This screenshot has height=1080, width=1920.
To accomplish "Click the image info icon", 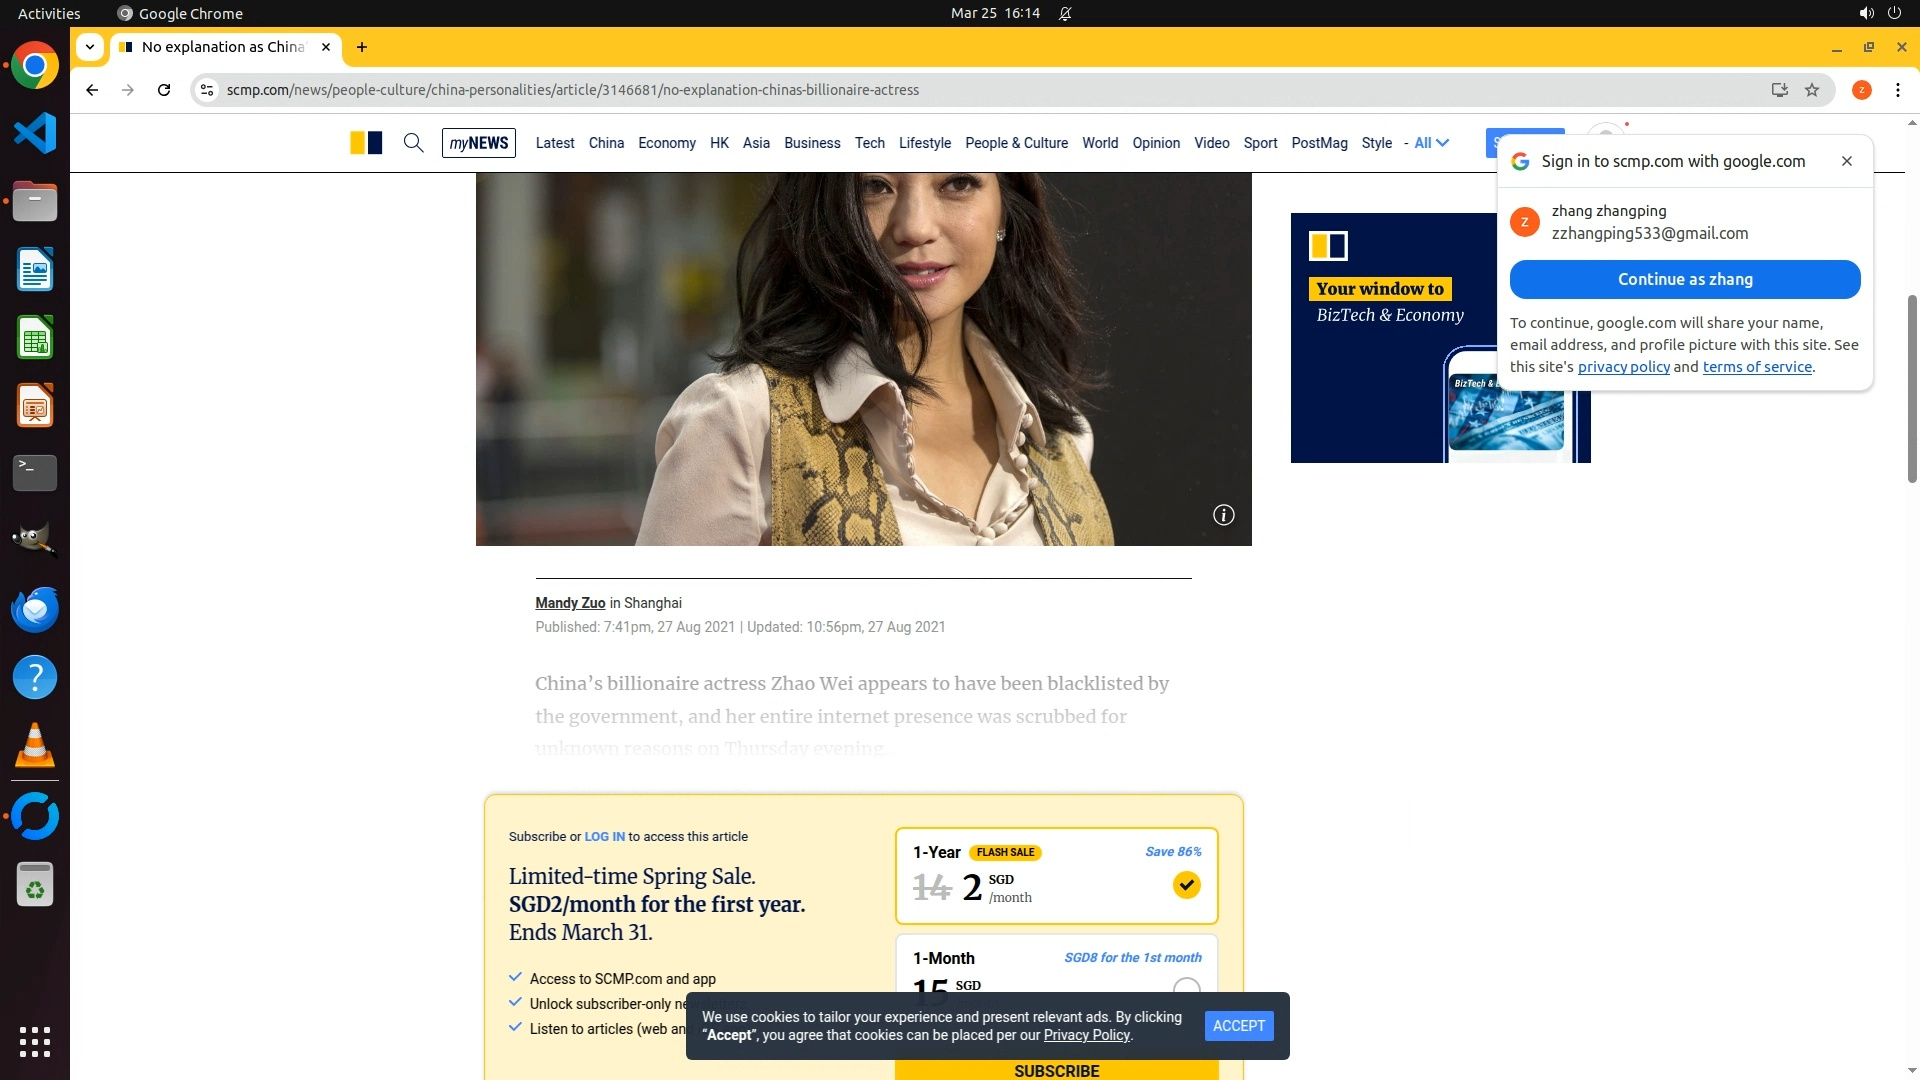I will pyautogui.click(x=1223, y=515).
